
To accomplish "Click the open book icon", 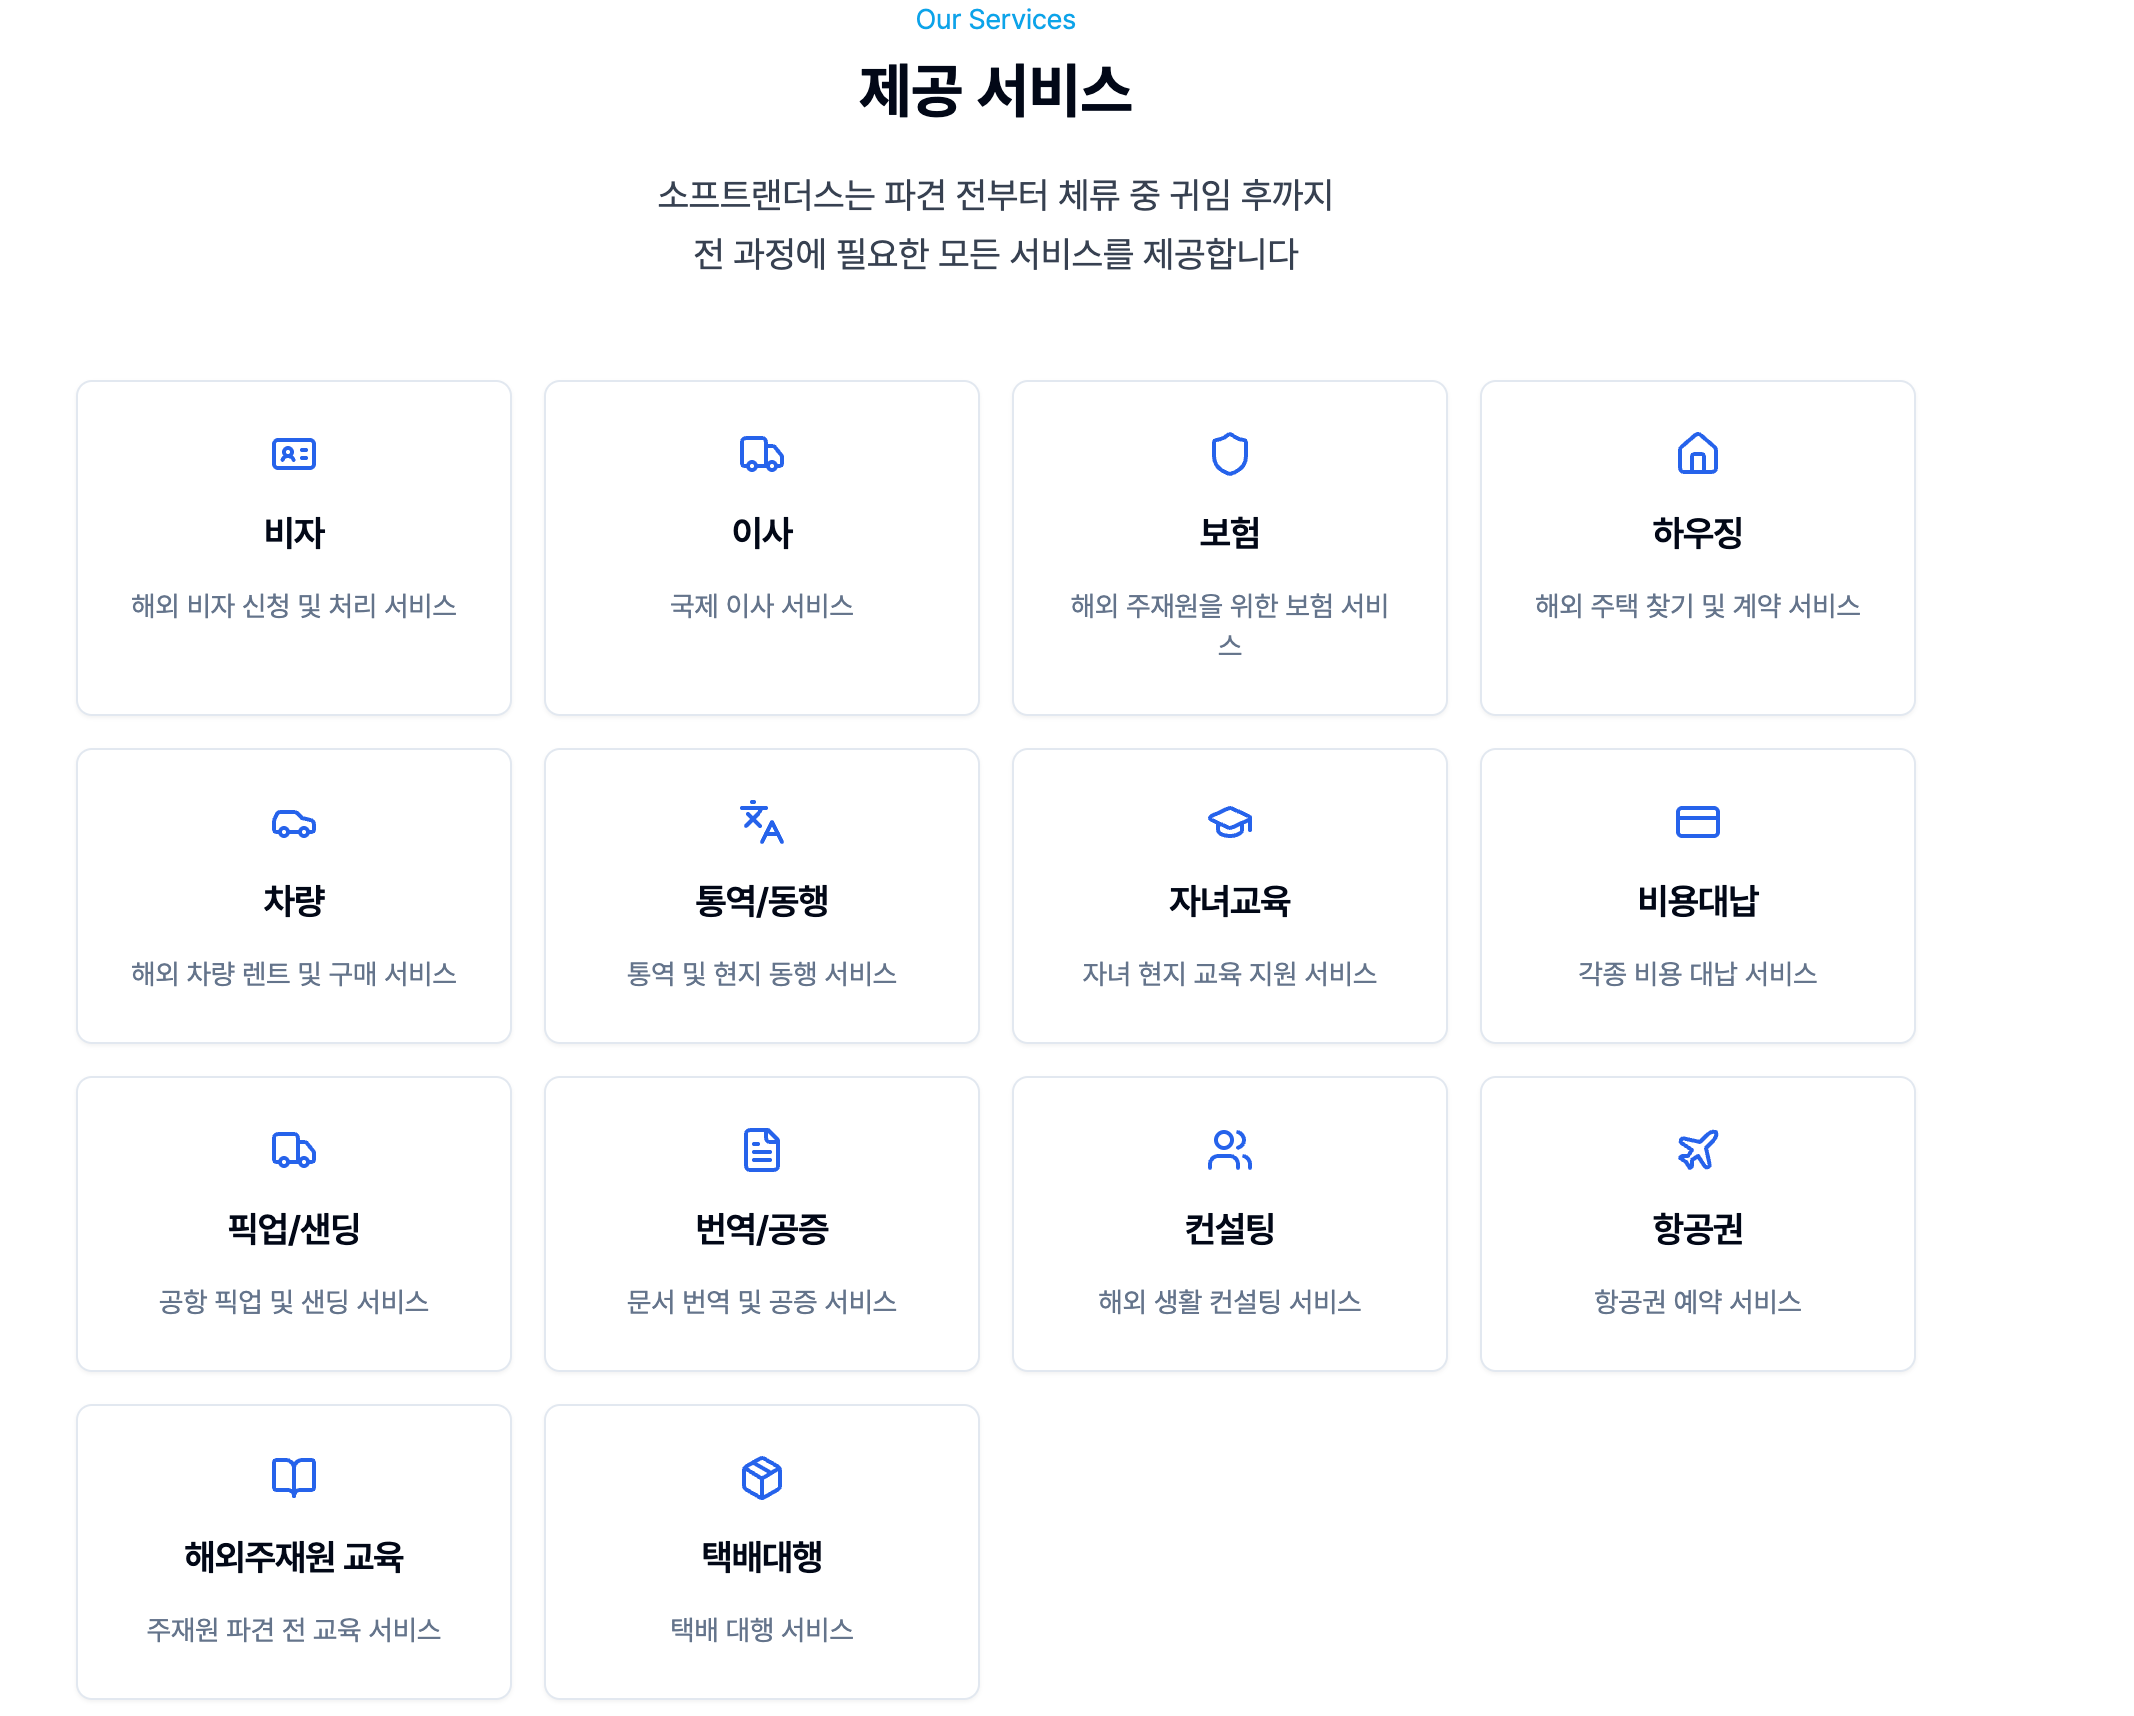I will pyautogui.click(x=294, y=1477).
